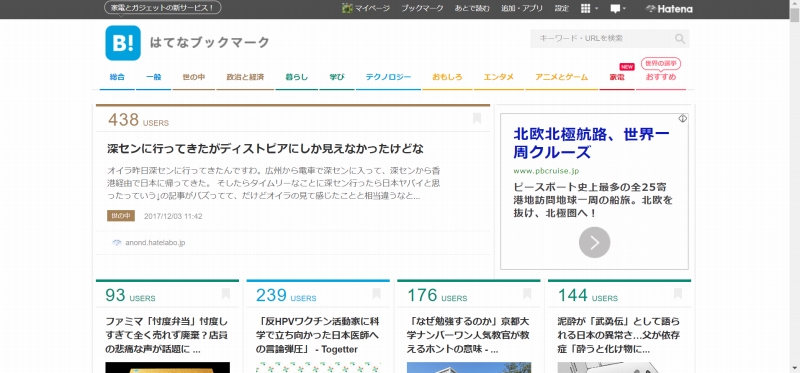Click the ピースボート ad description text
Viewport: 800px width, 373px height.
593,200
